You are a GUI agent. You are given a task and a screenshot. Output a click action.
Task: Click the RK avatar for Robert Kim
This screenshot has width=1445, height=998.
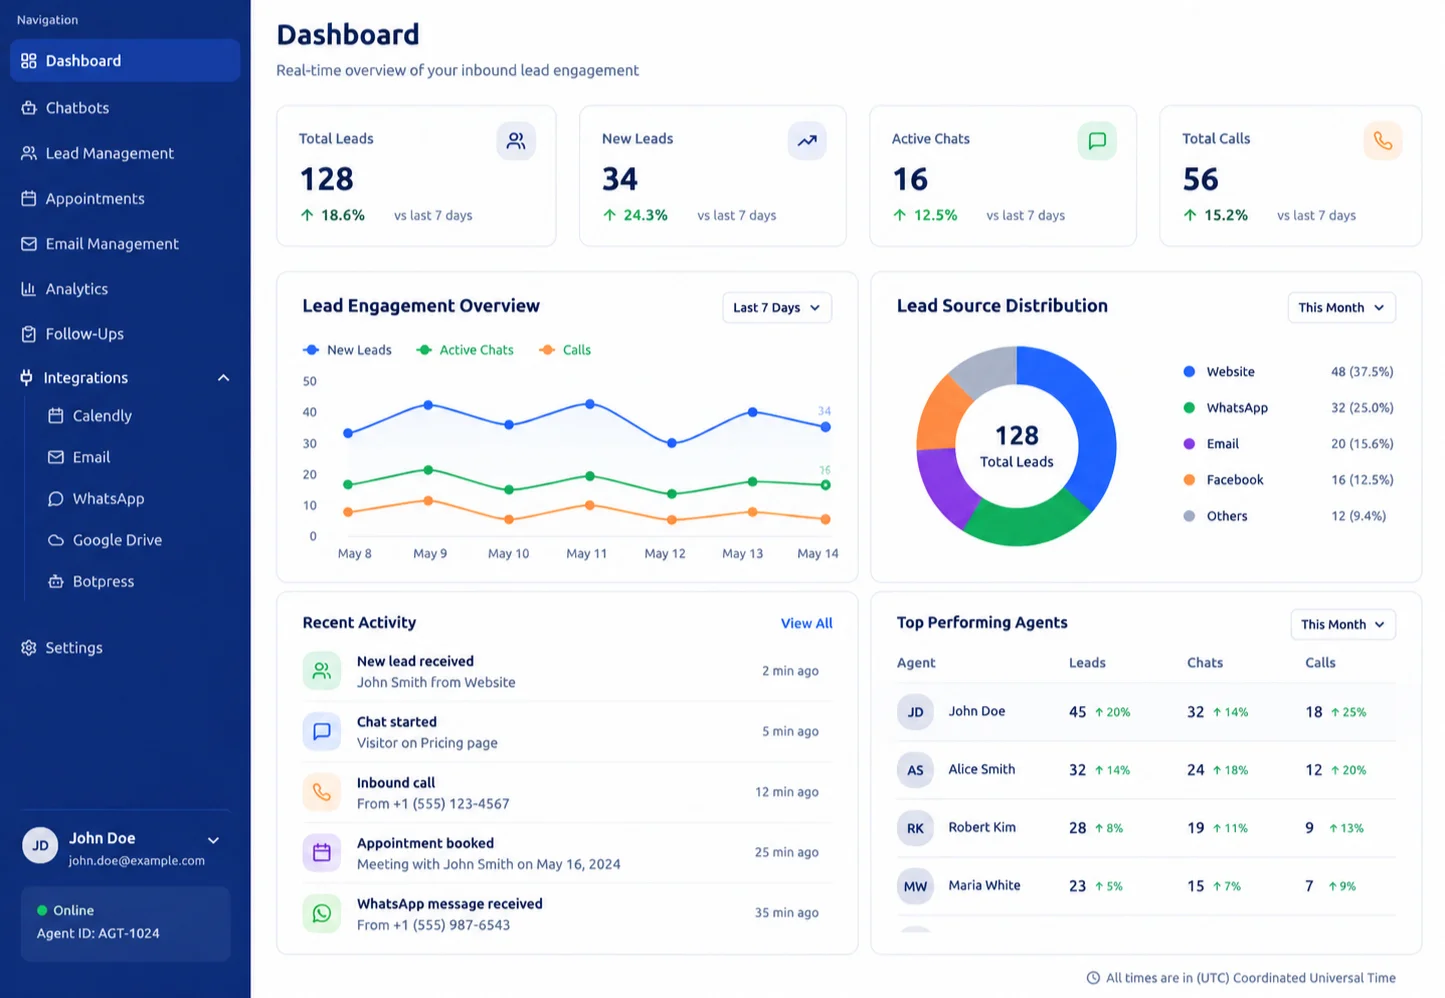[915, 828]
